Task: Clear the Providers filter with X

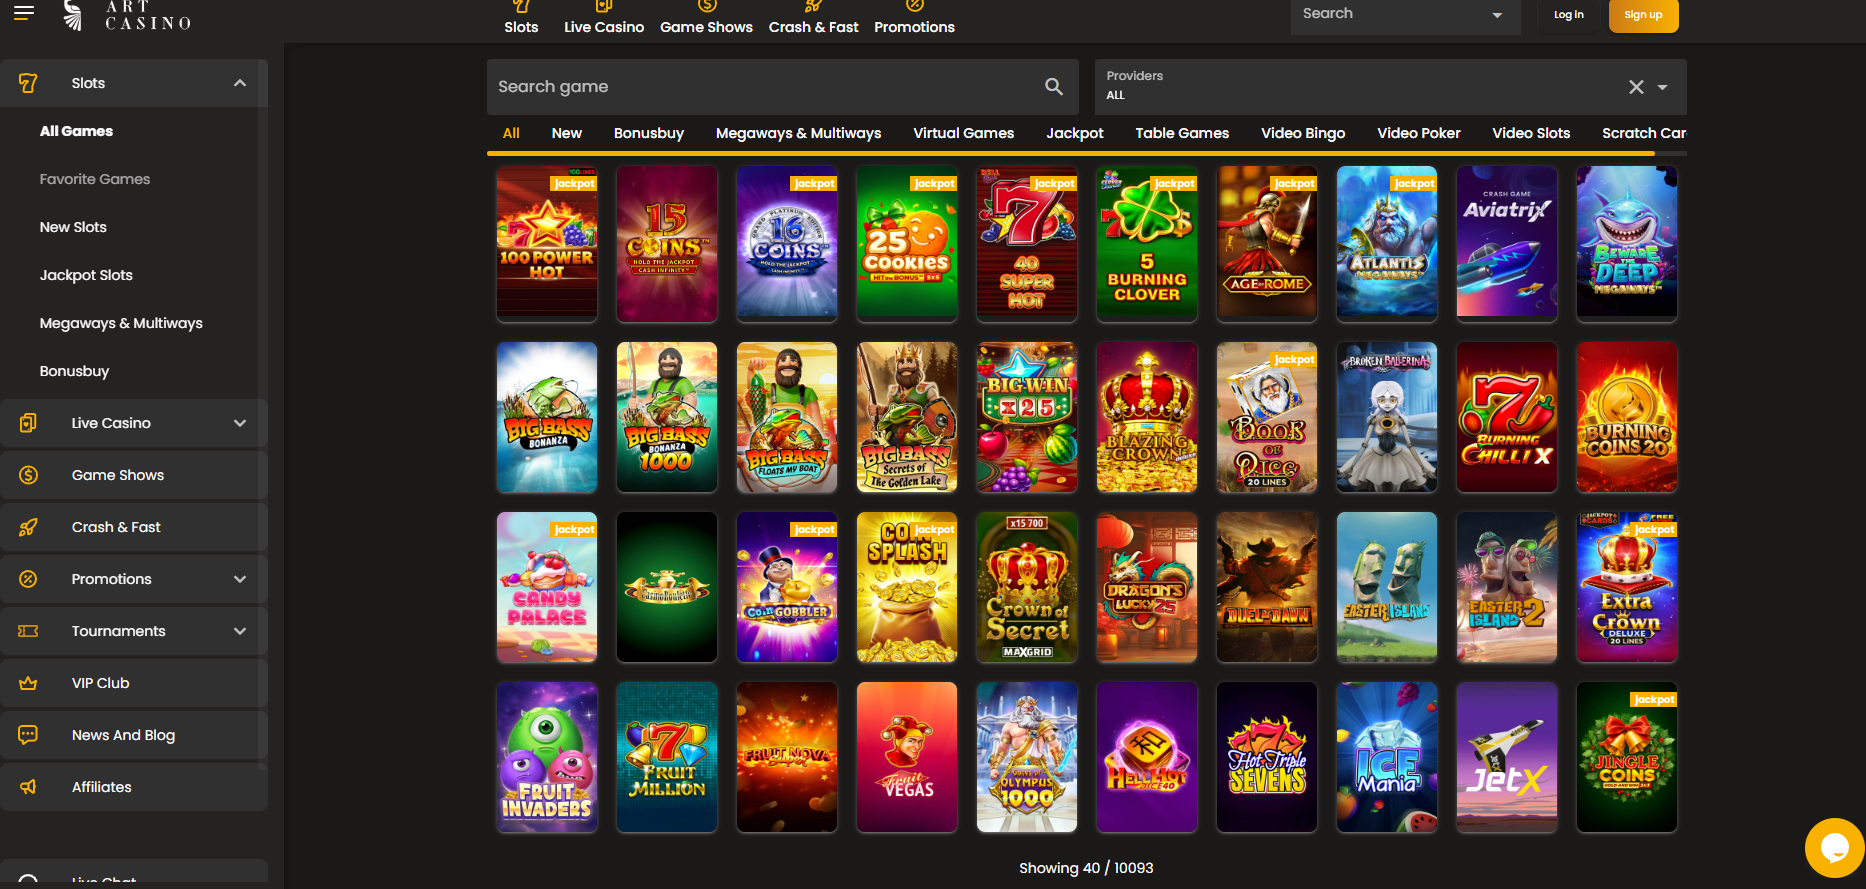Action: pyautogui.click(x=1636, y=87)
